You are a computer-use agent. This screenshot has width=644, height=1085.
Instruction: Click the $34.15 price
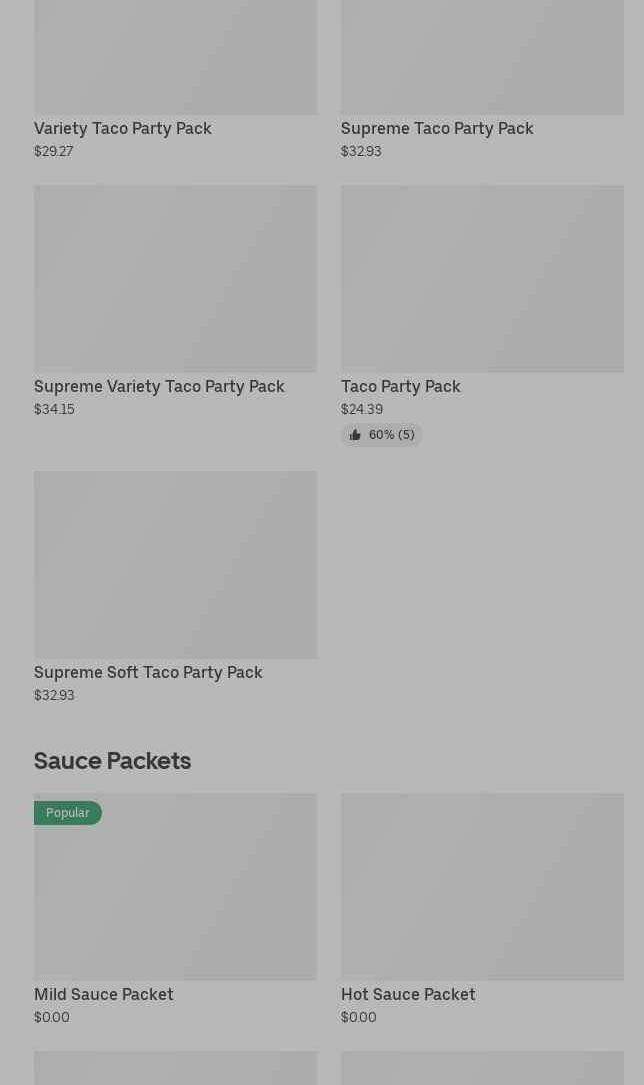[54, 409]
